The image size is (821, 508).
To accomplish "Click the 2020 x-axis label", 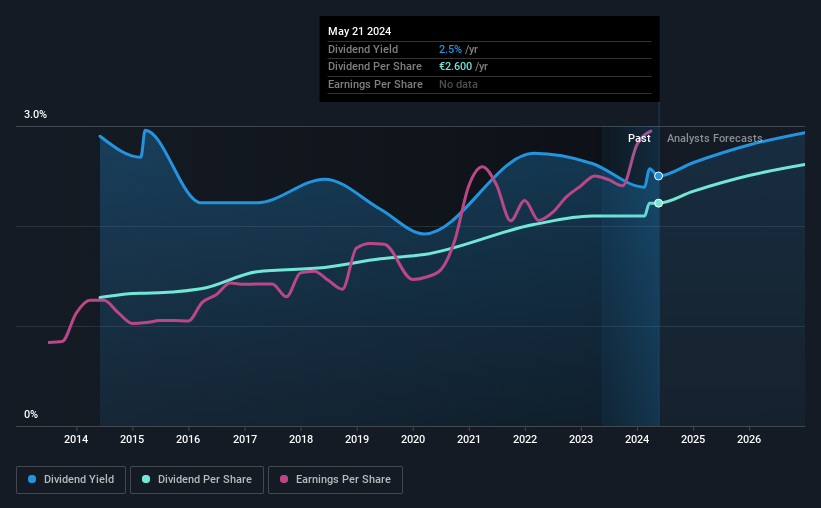I will point(413,439).
